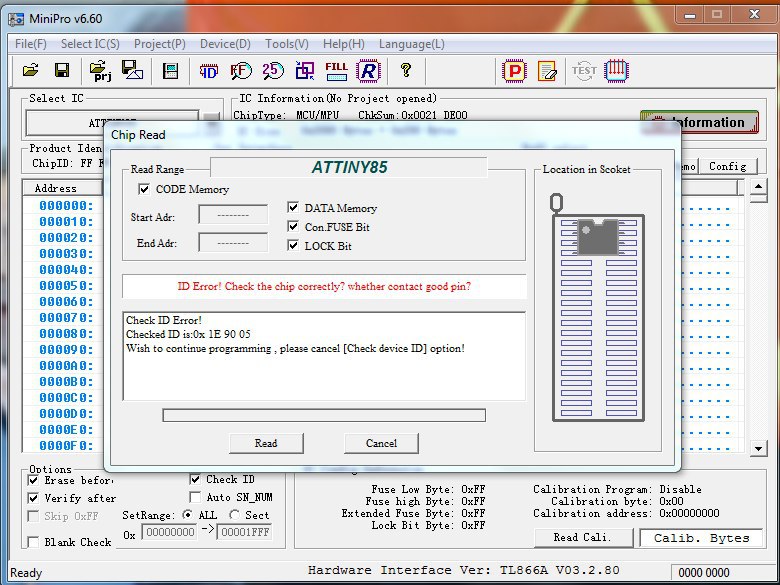Click the Save file floppy icon
This screenshot has width=780, height=585.
[62, 70]
